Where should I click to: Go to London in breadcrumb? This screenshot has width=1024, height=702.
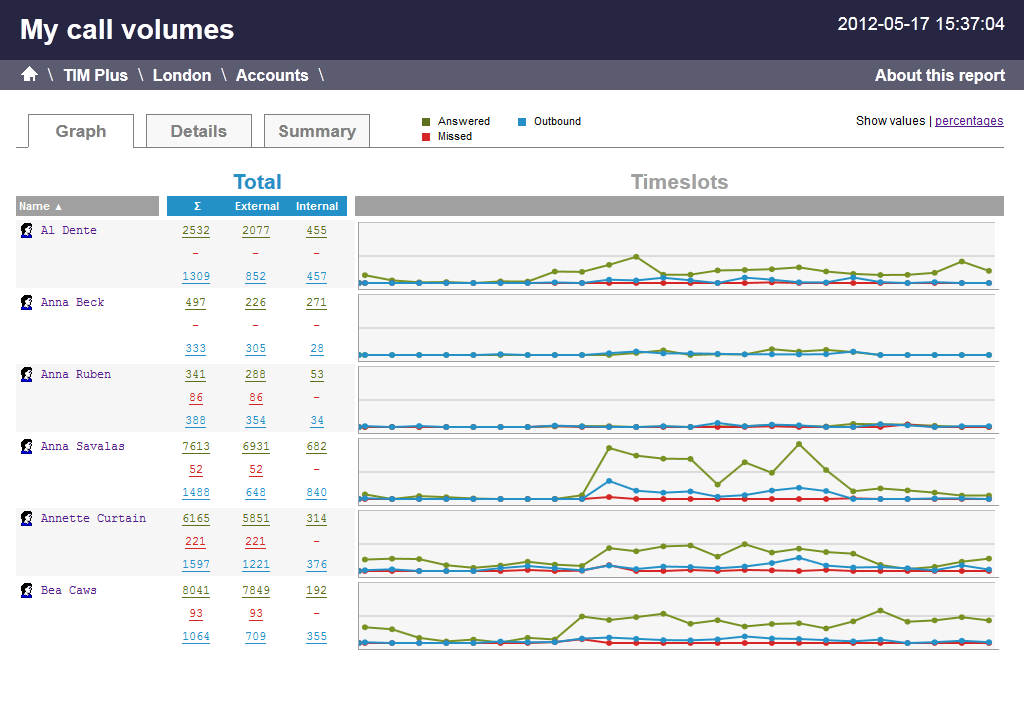pos(181,75)
